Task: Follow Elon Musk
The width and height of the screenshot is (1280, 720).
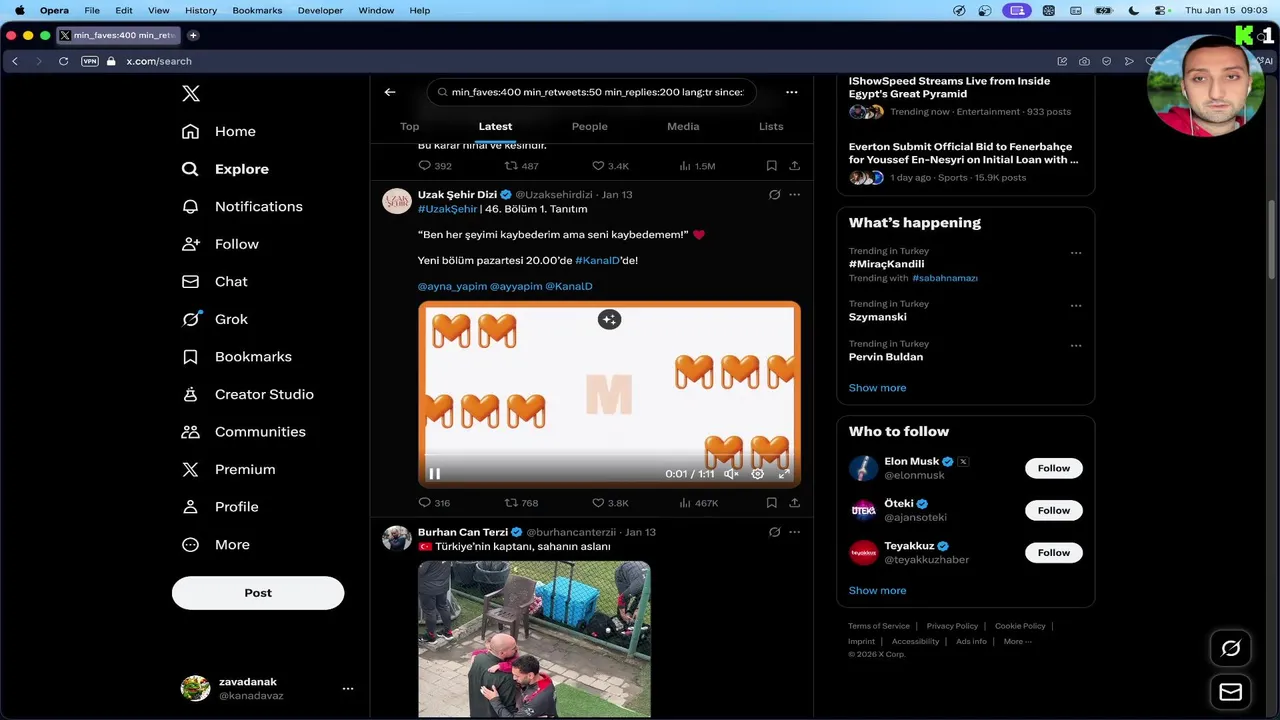Action: point(1053,468)
